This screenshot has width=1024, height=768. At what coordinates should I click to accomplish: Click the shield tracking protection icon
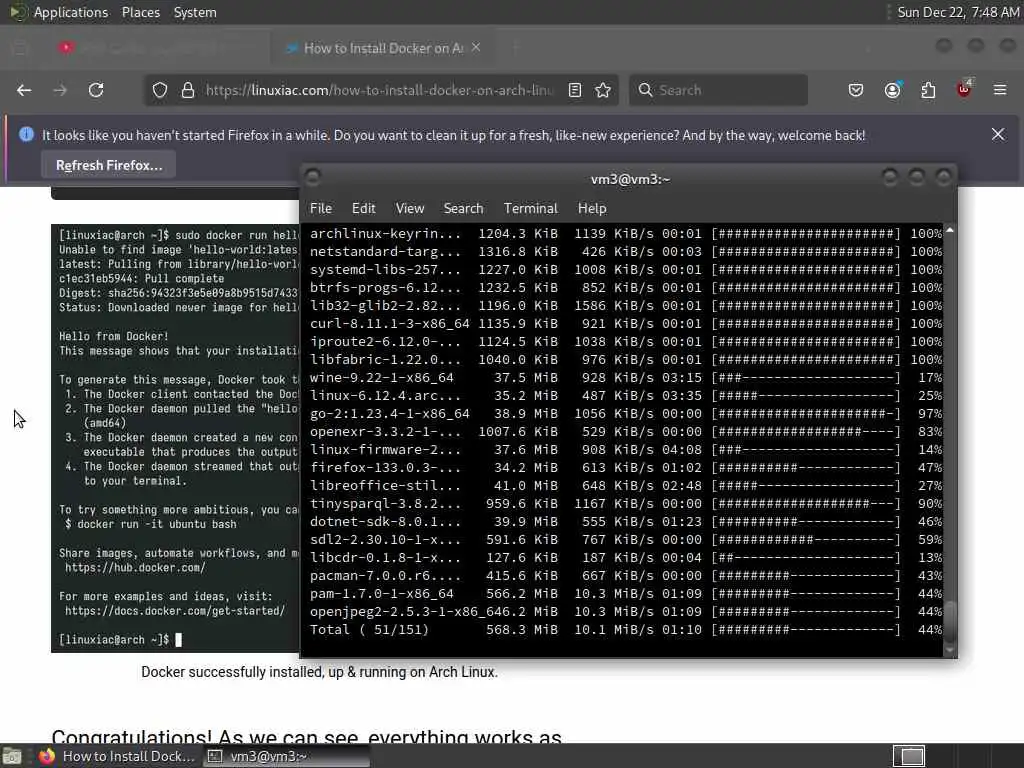click(160, 90)
